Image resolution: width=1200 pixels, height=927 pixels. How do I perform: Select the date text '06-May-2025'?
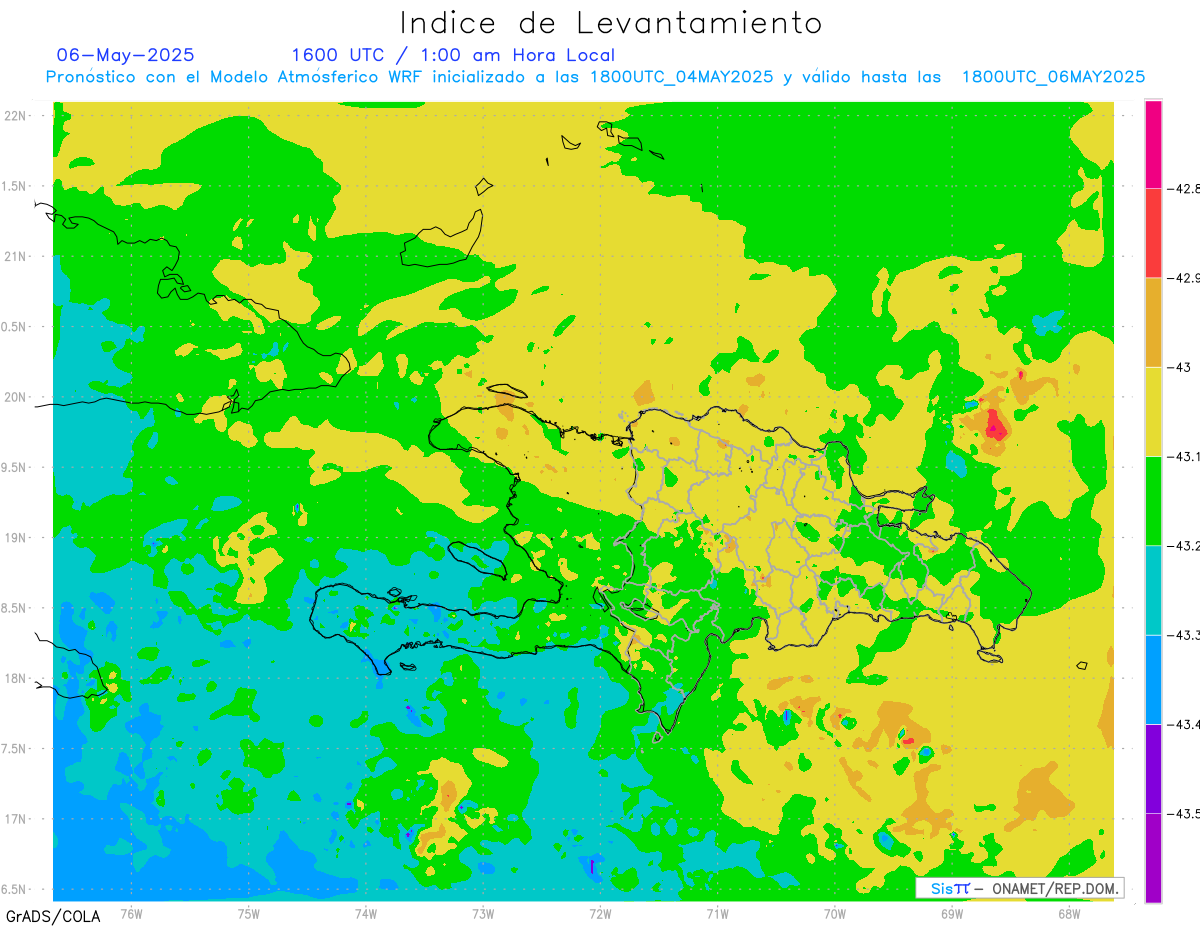coord(126,55)
